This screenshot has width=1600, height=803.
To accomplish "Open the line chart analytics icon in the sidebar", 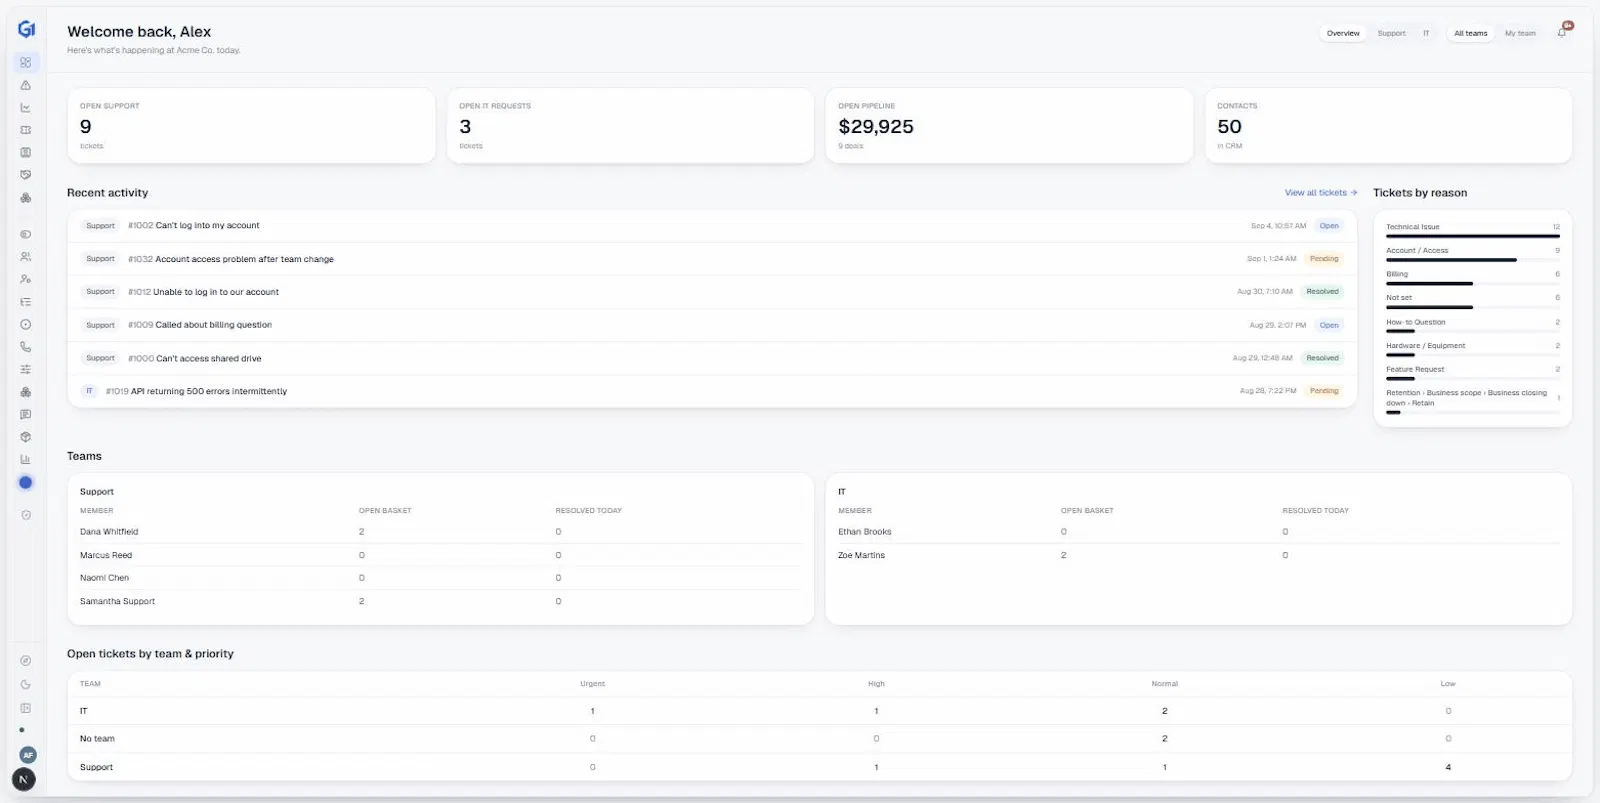I will coord(26,108).
